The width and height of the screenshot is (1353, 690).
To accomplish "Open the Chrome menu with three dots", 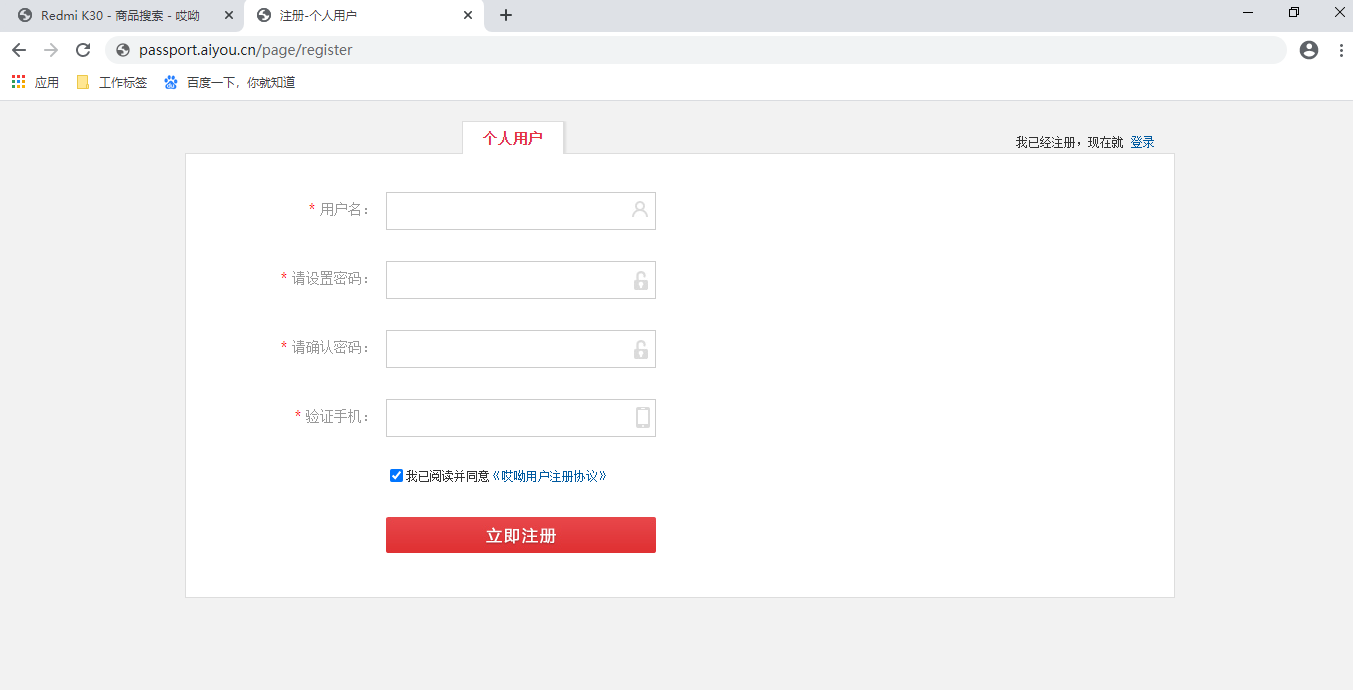I will pos(1340,49).
